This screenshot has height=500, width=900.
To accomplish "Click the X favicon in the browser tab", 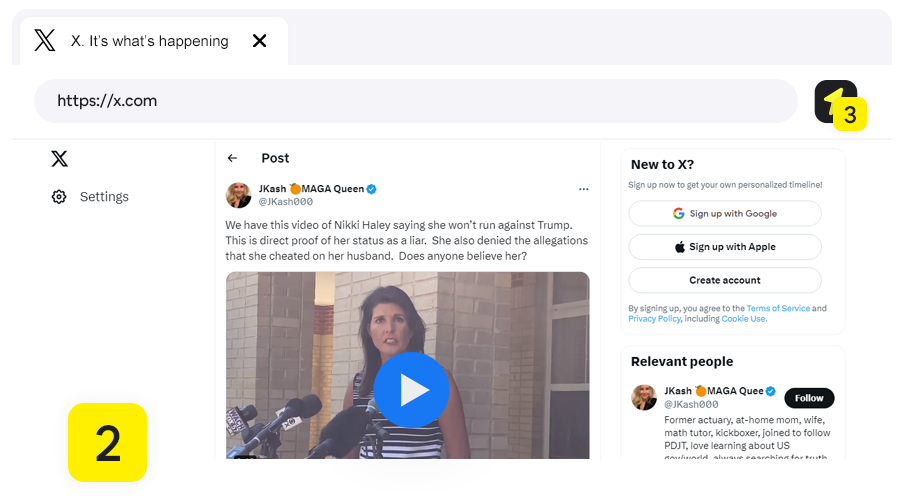I will pyautogui.click(x=45, y=41).
